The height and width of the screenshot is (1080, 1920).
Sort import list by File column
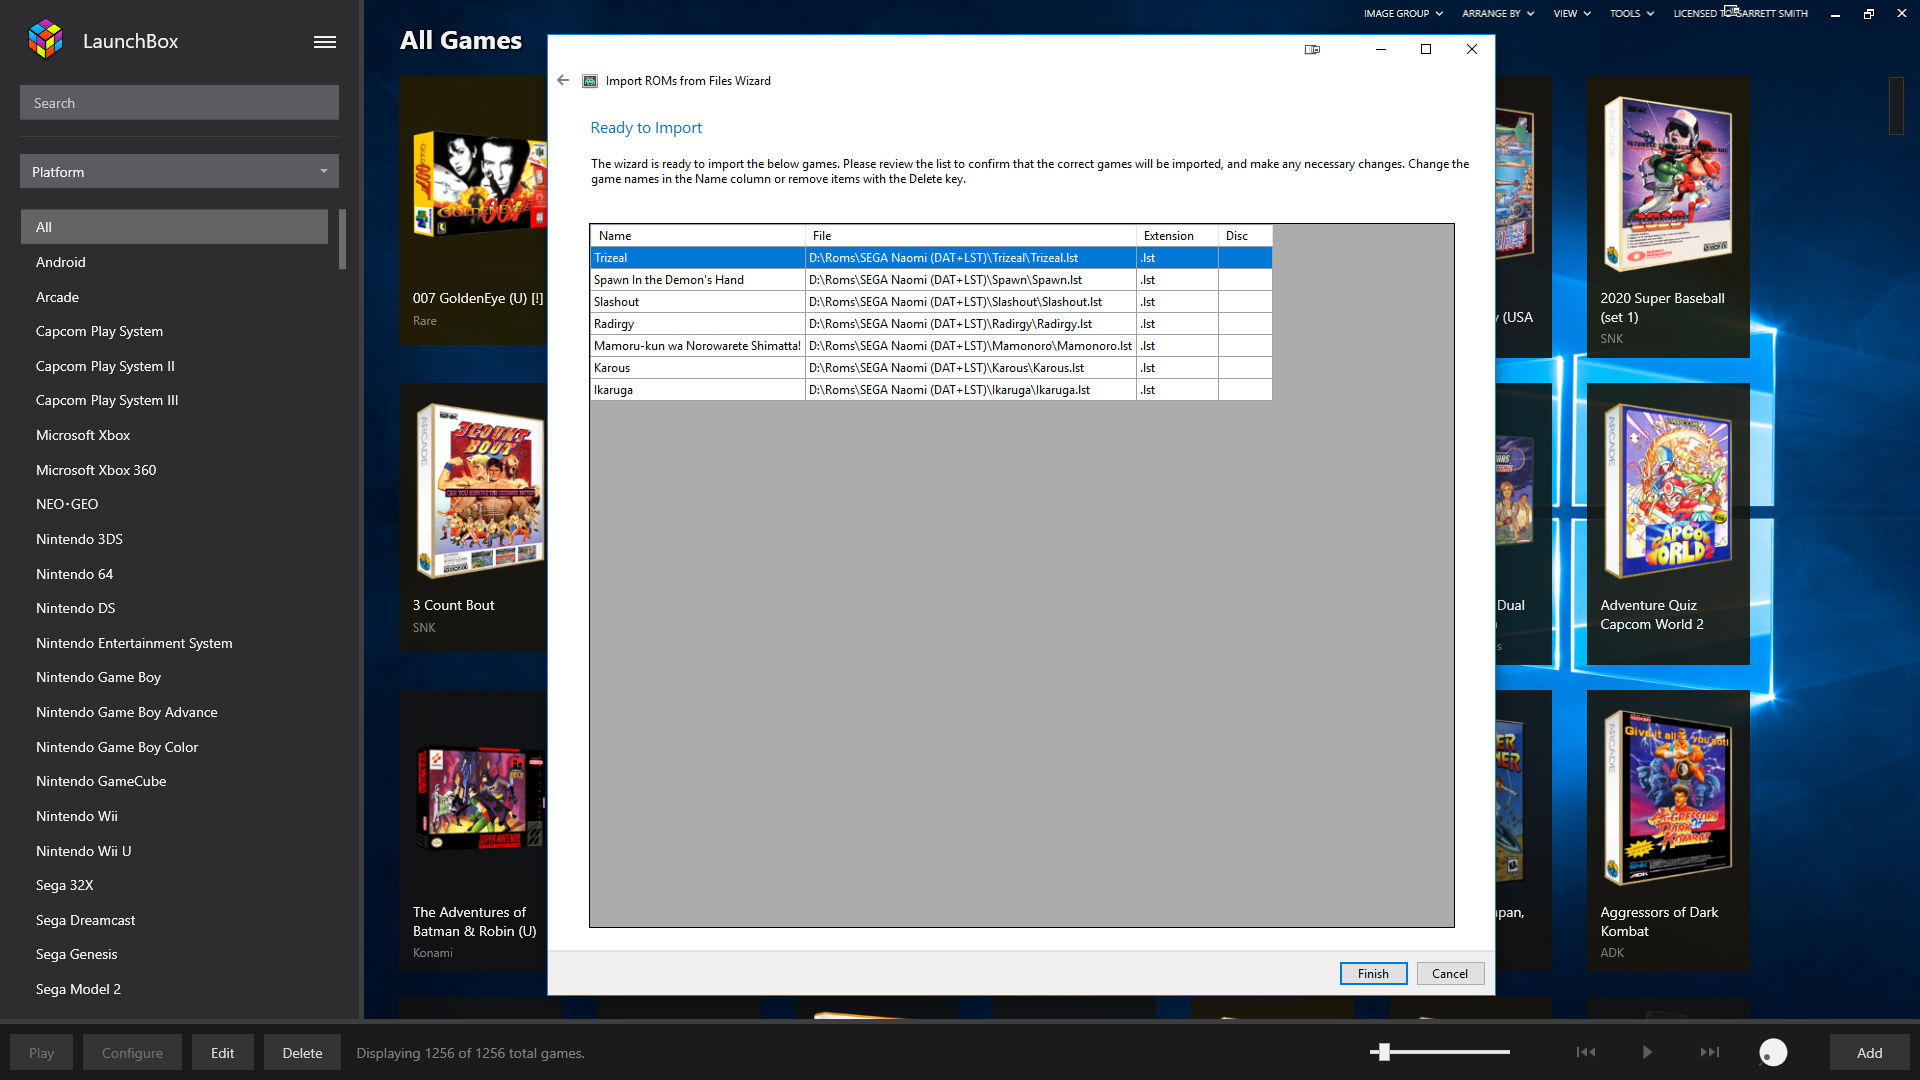pyautogui.click(x=970, y=236)
